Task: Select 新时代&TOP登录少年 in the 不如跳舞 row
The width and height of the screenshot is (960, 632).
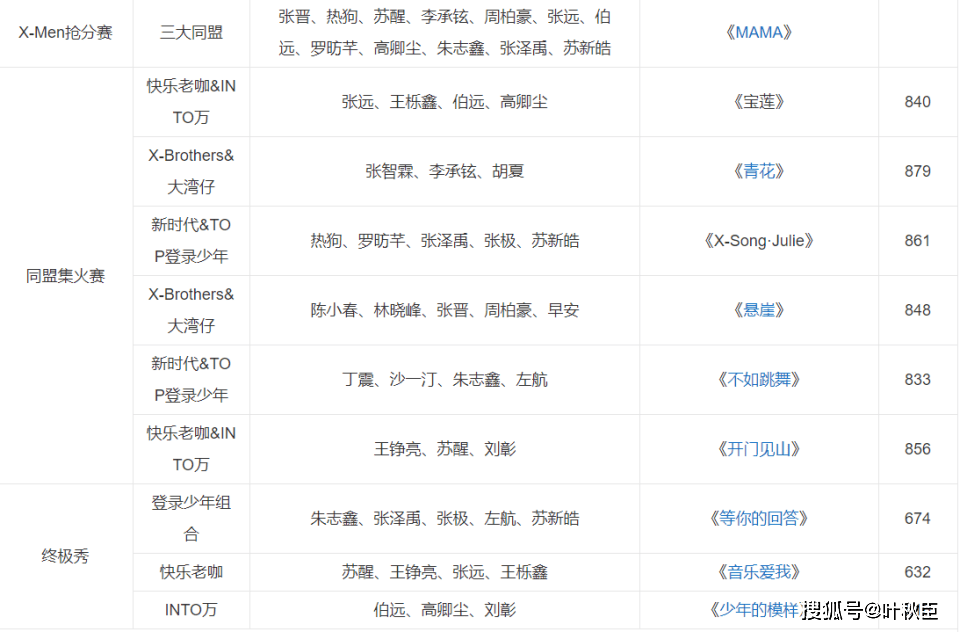Action: (x=191, y=380)
